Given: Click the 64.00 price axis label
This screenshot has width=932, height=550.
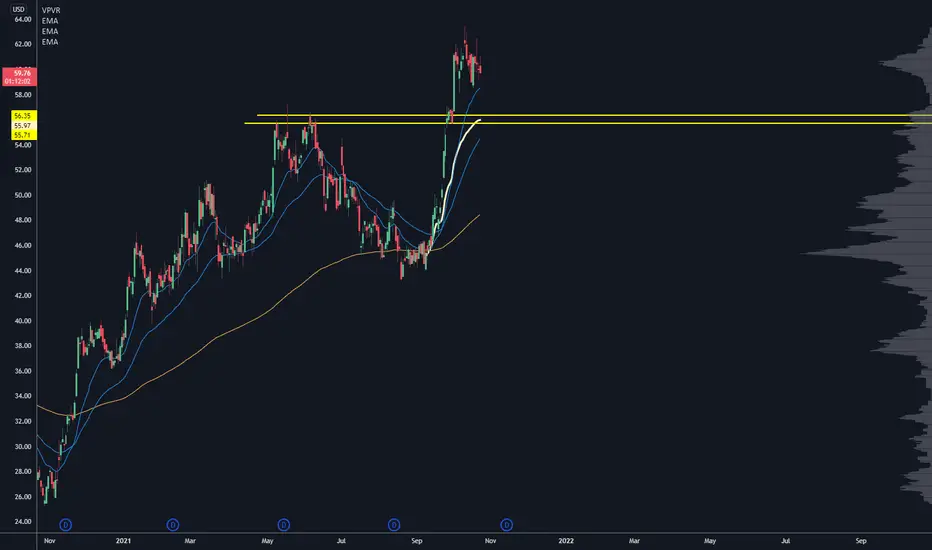Looking at the screenshot, I should (23, 19).
